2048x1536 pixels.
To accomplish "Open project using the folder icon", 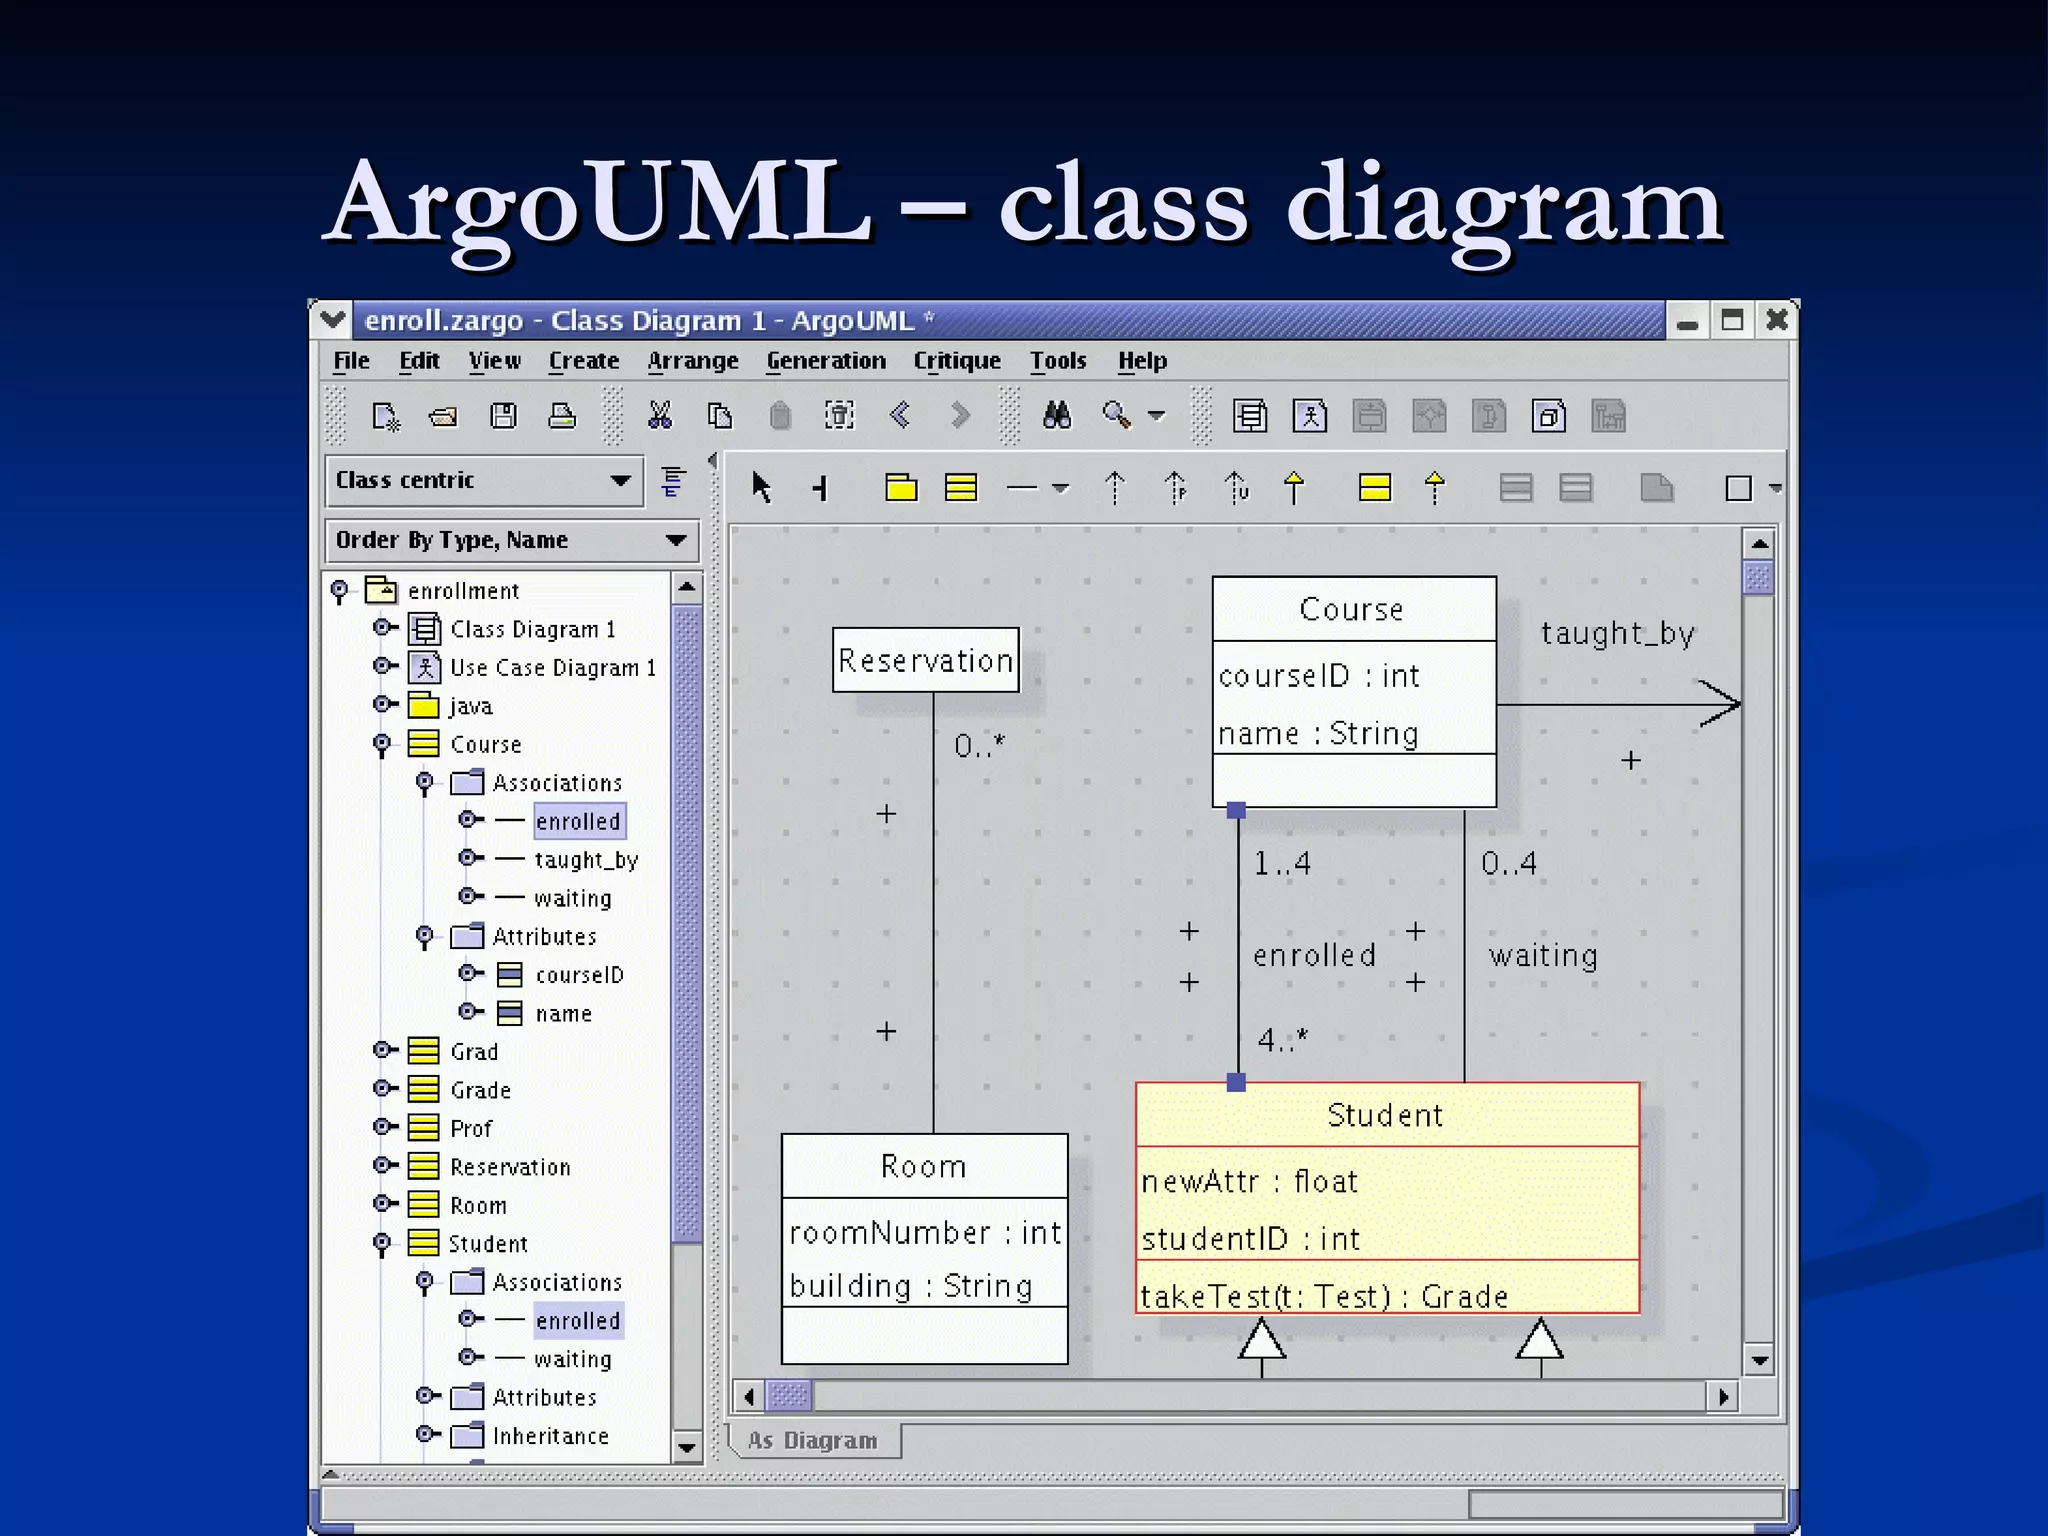I will (x=443, y=416).
